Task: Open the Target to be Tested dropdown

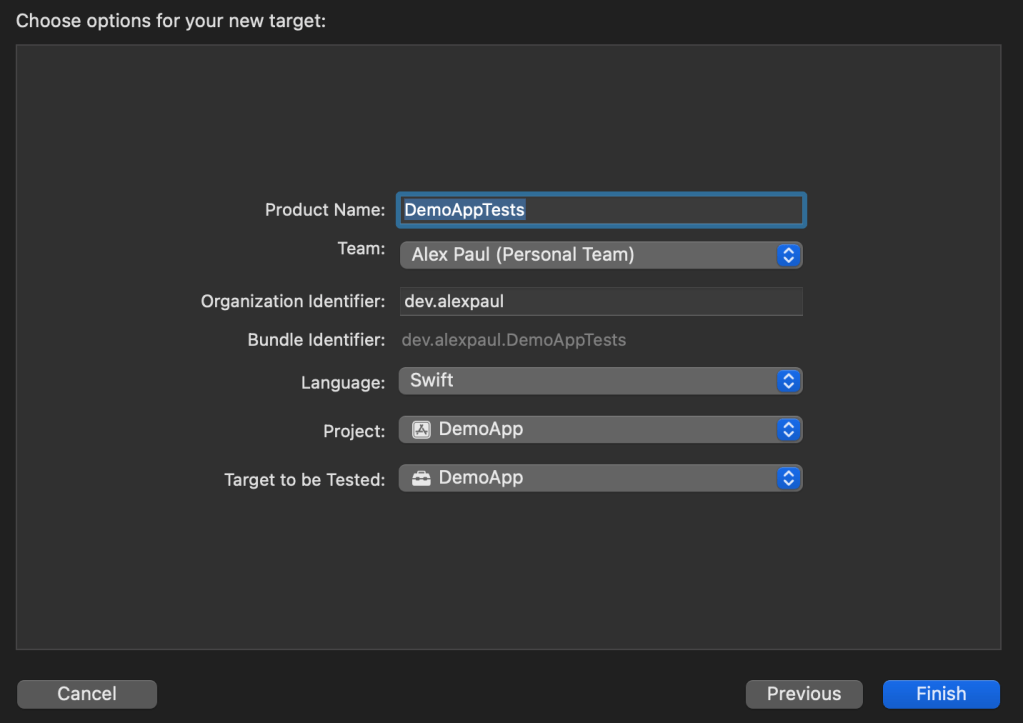Action: click(588, 478)
